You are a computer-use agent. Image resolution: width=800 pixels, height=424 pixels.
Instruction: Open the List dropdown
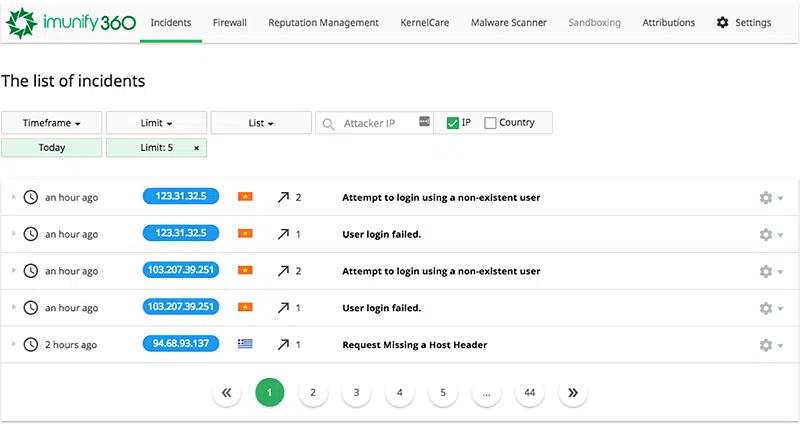(x=261, y=123)
